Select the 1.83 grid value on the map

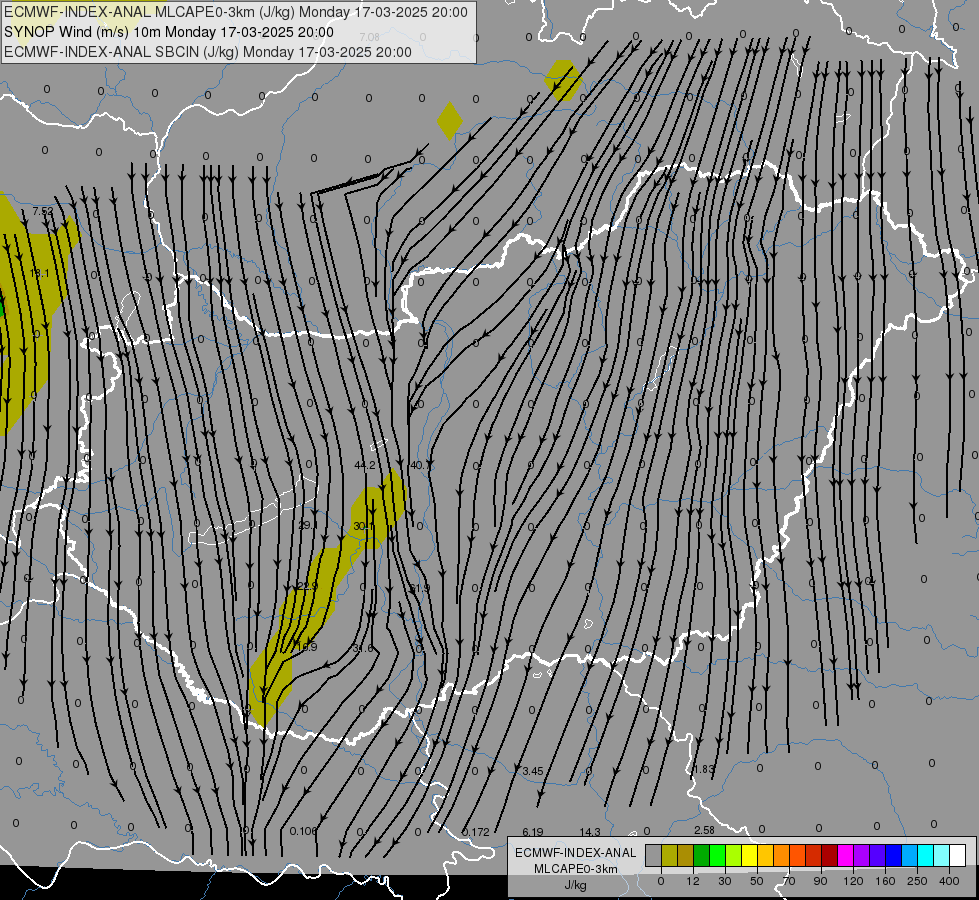[704, 769]
